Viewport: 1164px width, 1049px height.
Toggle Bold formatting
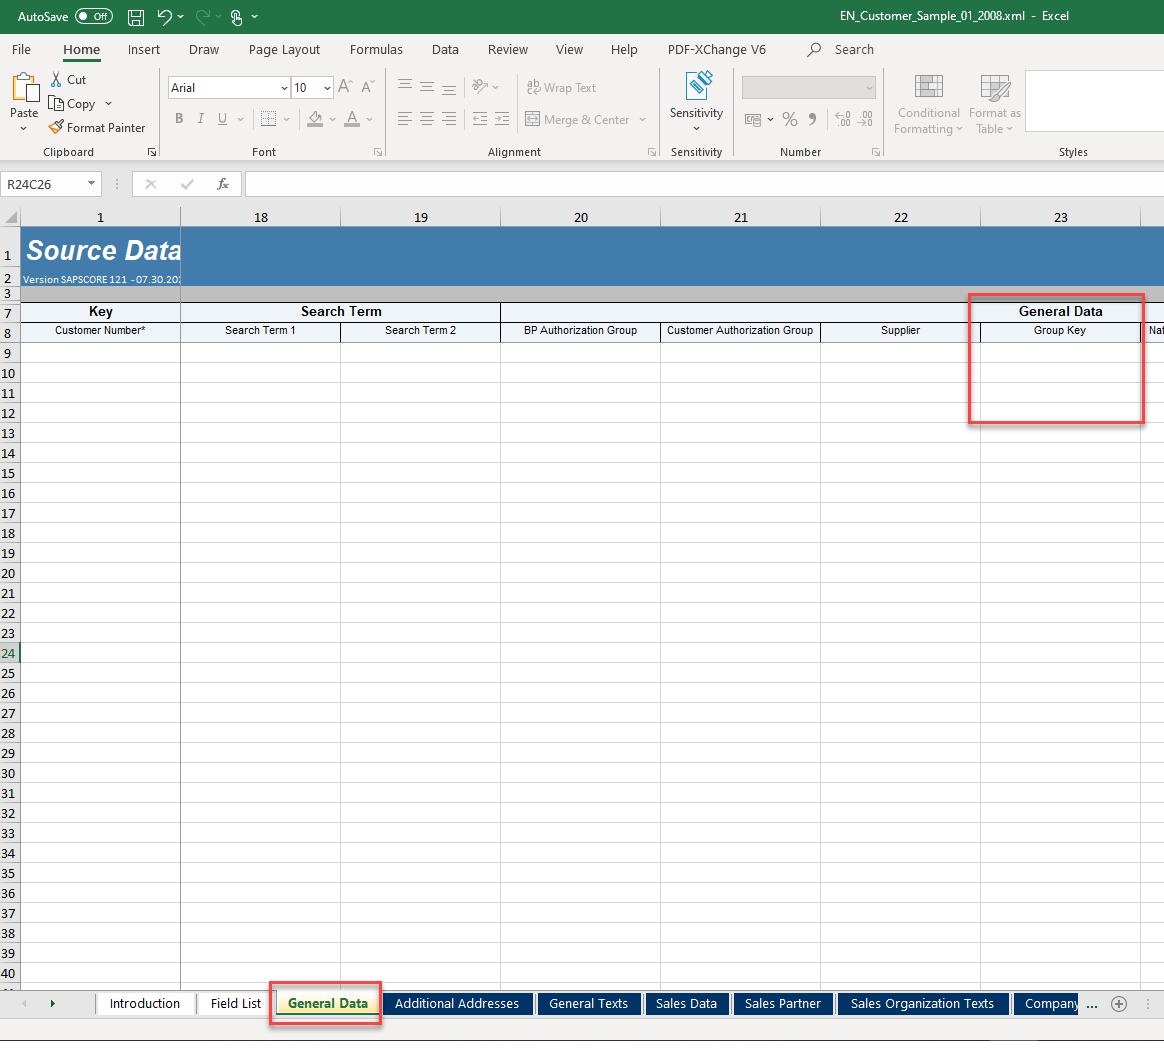pyautogui.click(x=179, y=119)
